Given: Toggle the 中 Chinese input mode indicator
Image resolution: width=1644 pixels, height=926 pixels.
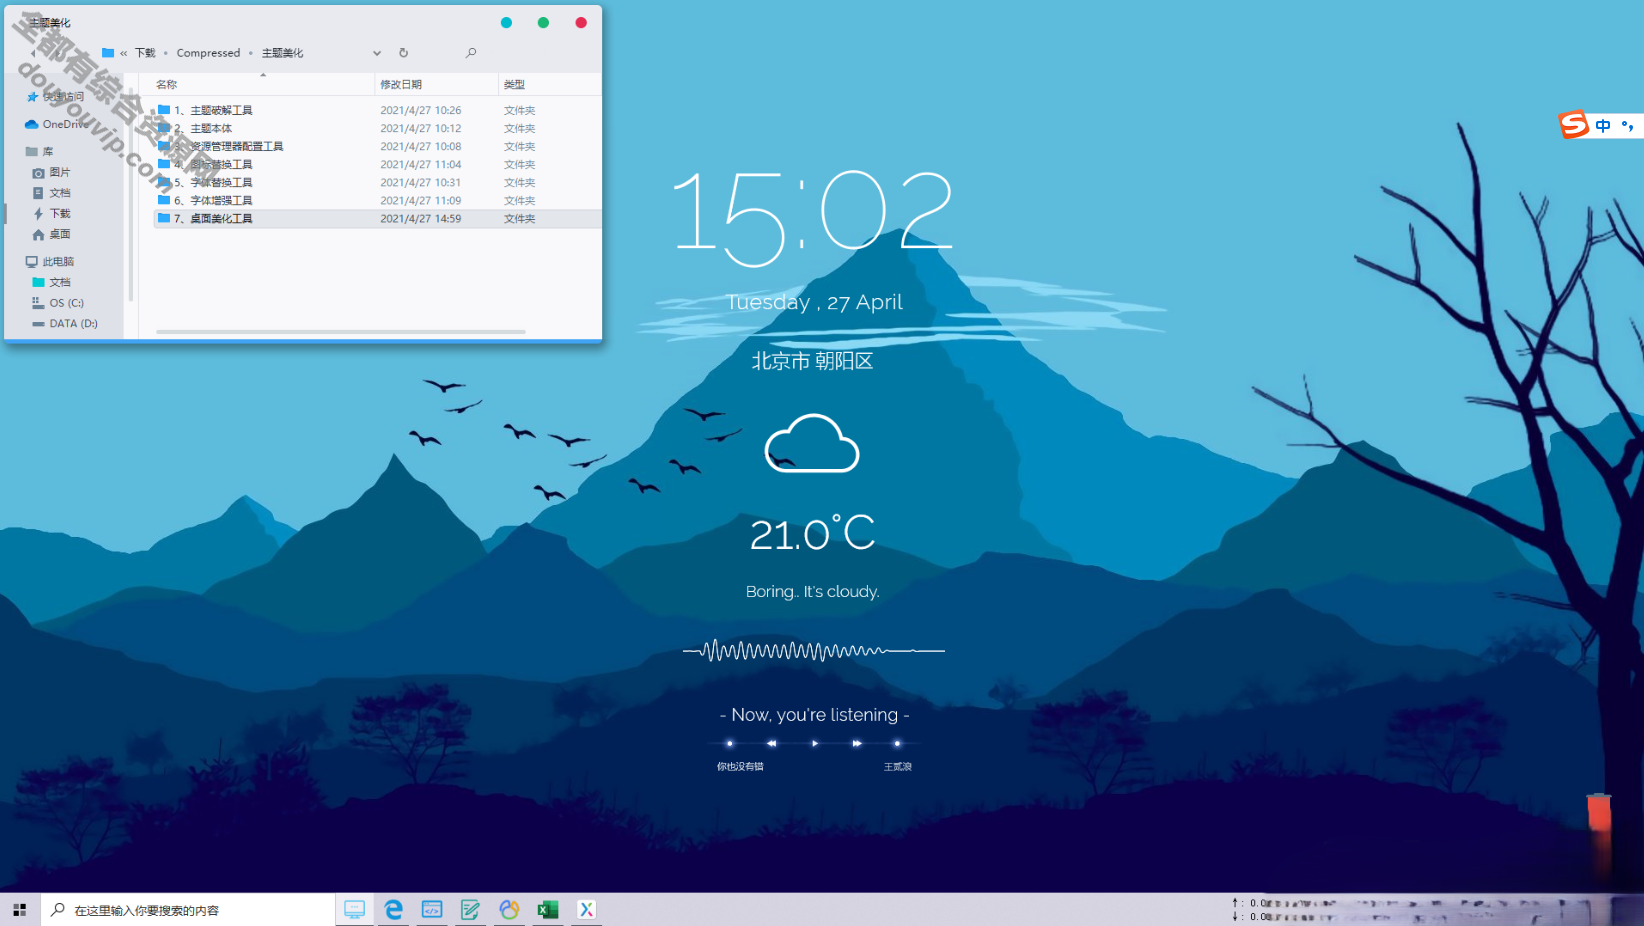Looking at the screenshot, I should point(1603,126).
